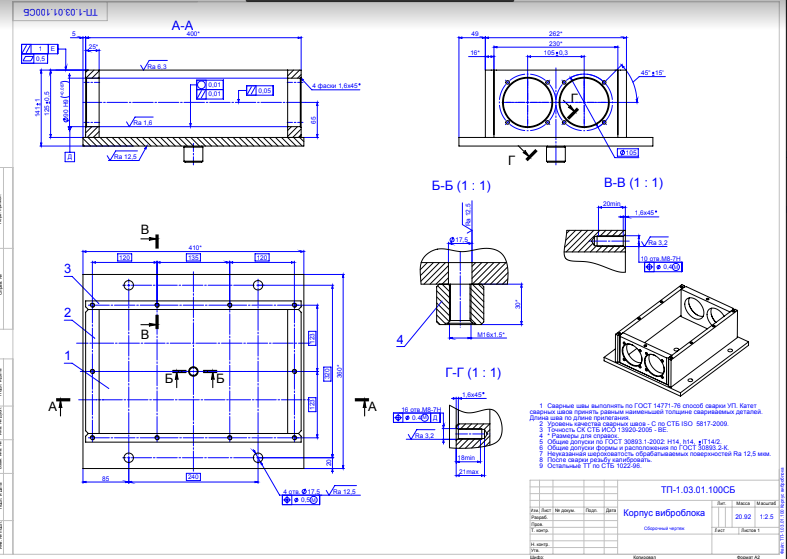Click the 'Б-Б (1 : 1)' view heading
Image resolution: width=787 pixels, height=559 pixels.
pos(461,186)
